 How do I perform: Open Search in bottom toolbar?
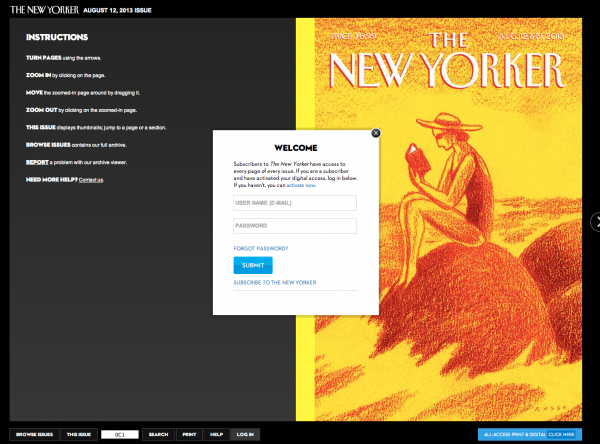[158, 434]
